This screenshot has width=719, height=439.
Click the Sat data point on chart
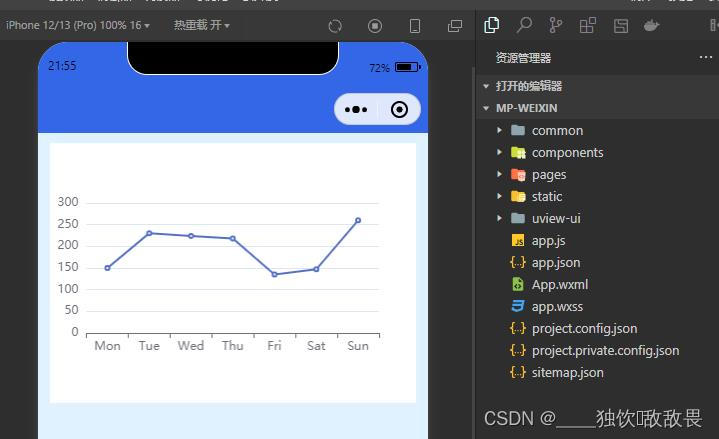316,269
